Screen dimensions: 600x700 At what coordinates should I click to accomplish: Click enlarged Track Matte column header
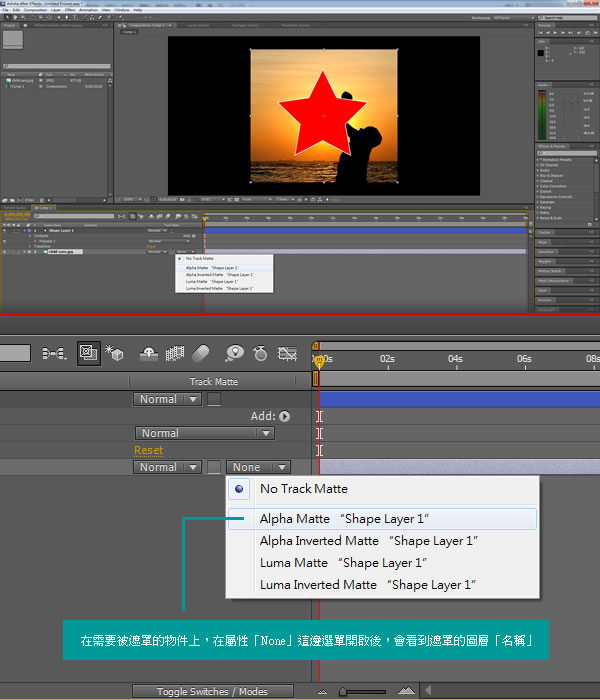(x=213, y=382)
